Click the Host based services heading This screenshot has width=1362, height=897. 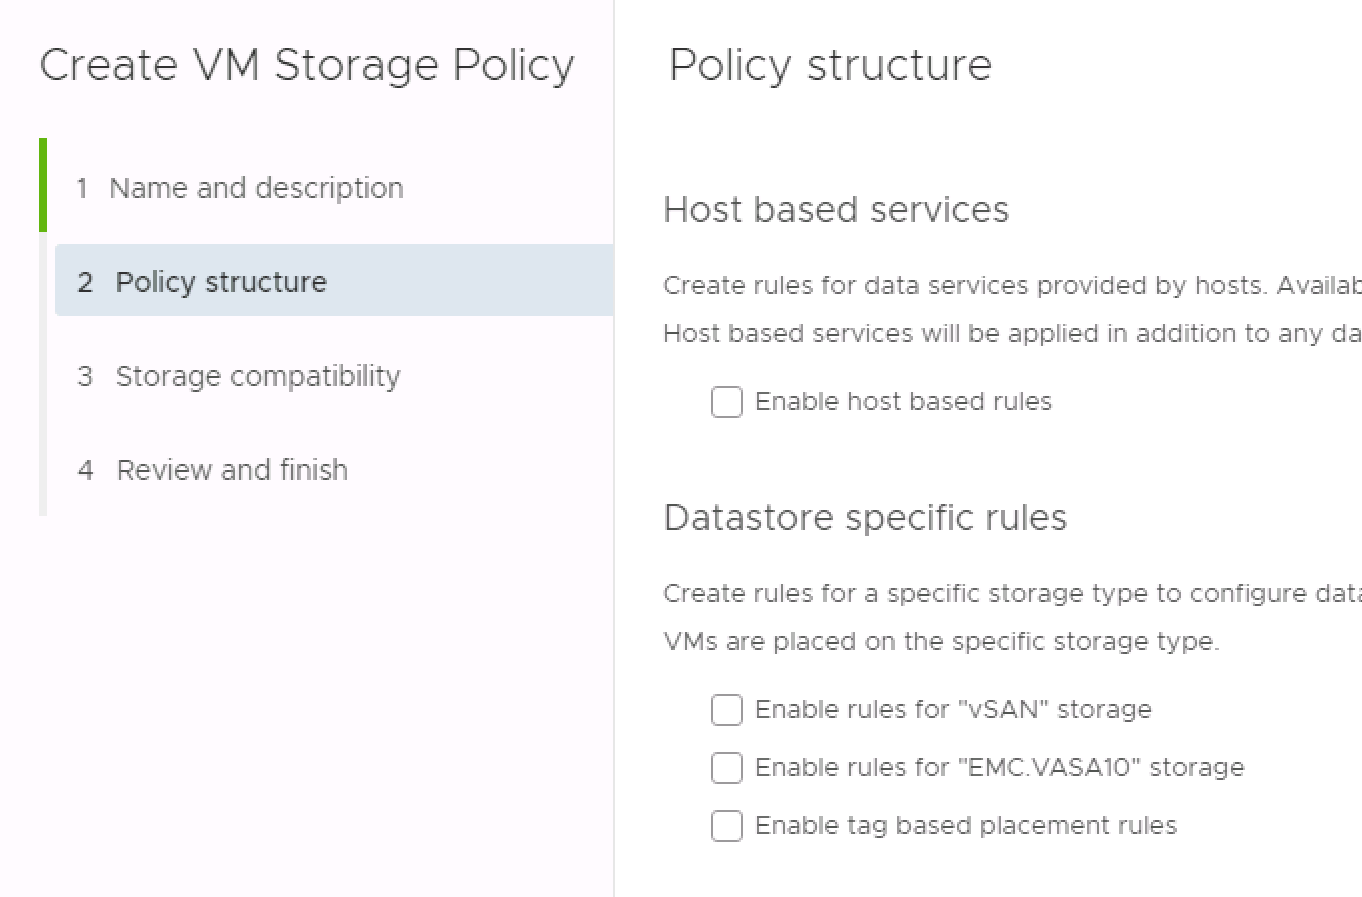(x=836, y=209)
